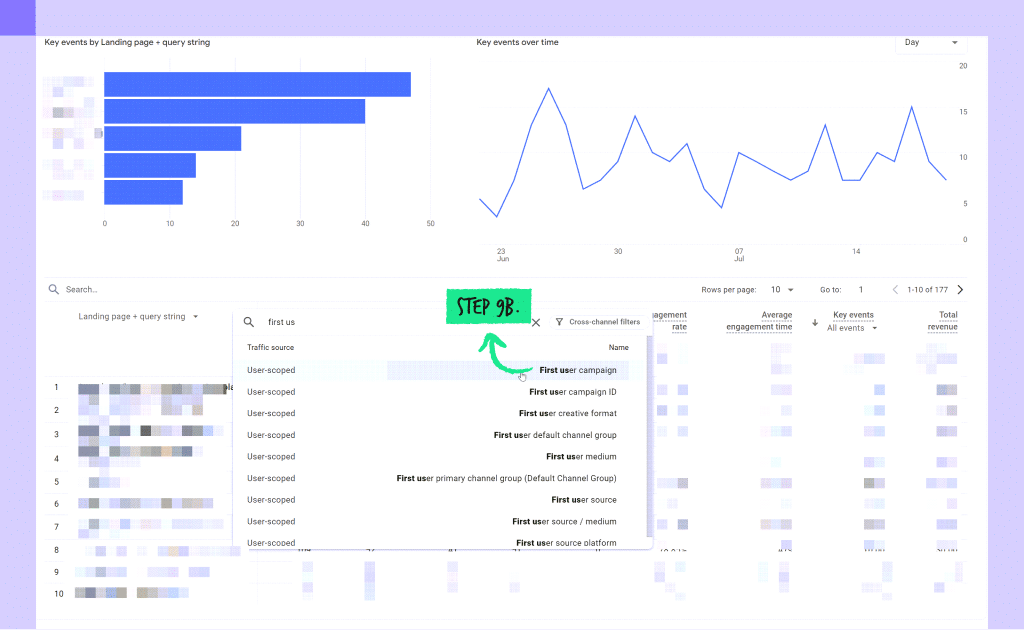1024x630 pixels.
Task: Click table row number 10
Action: point(59,593)
